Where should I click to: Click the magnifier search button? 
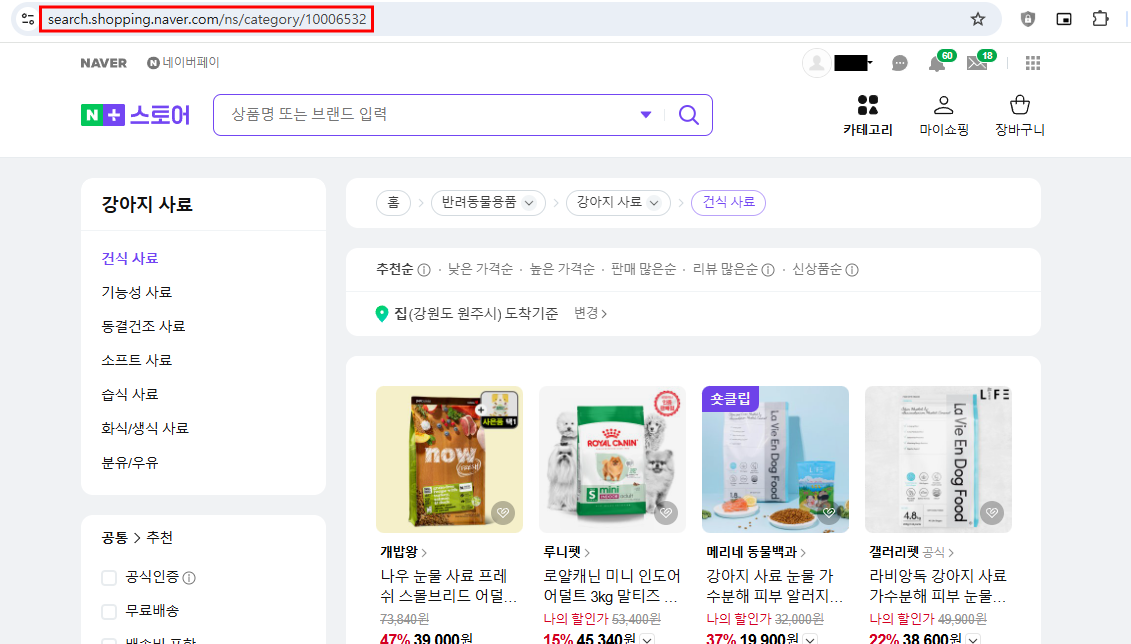(689, 115)
